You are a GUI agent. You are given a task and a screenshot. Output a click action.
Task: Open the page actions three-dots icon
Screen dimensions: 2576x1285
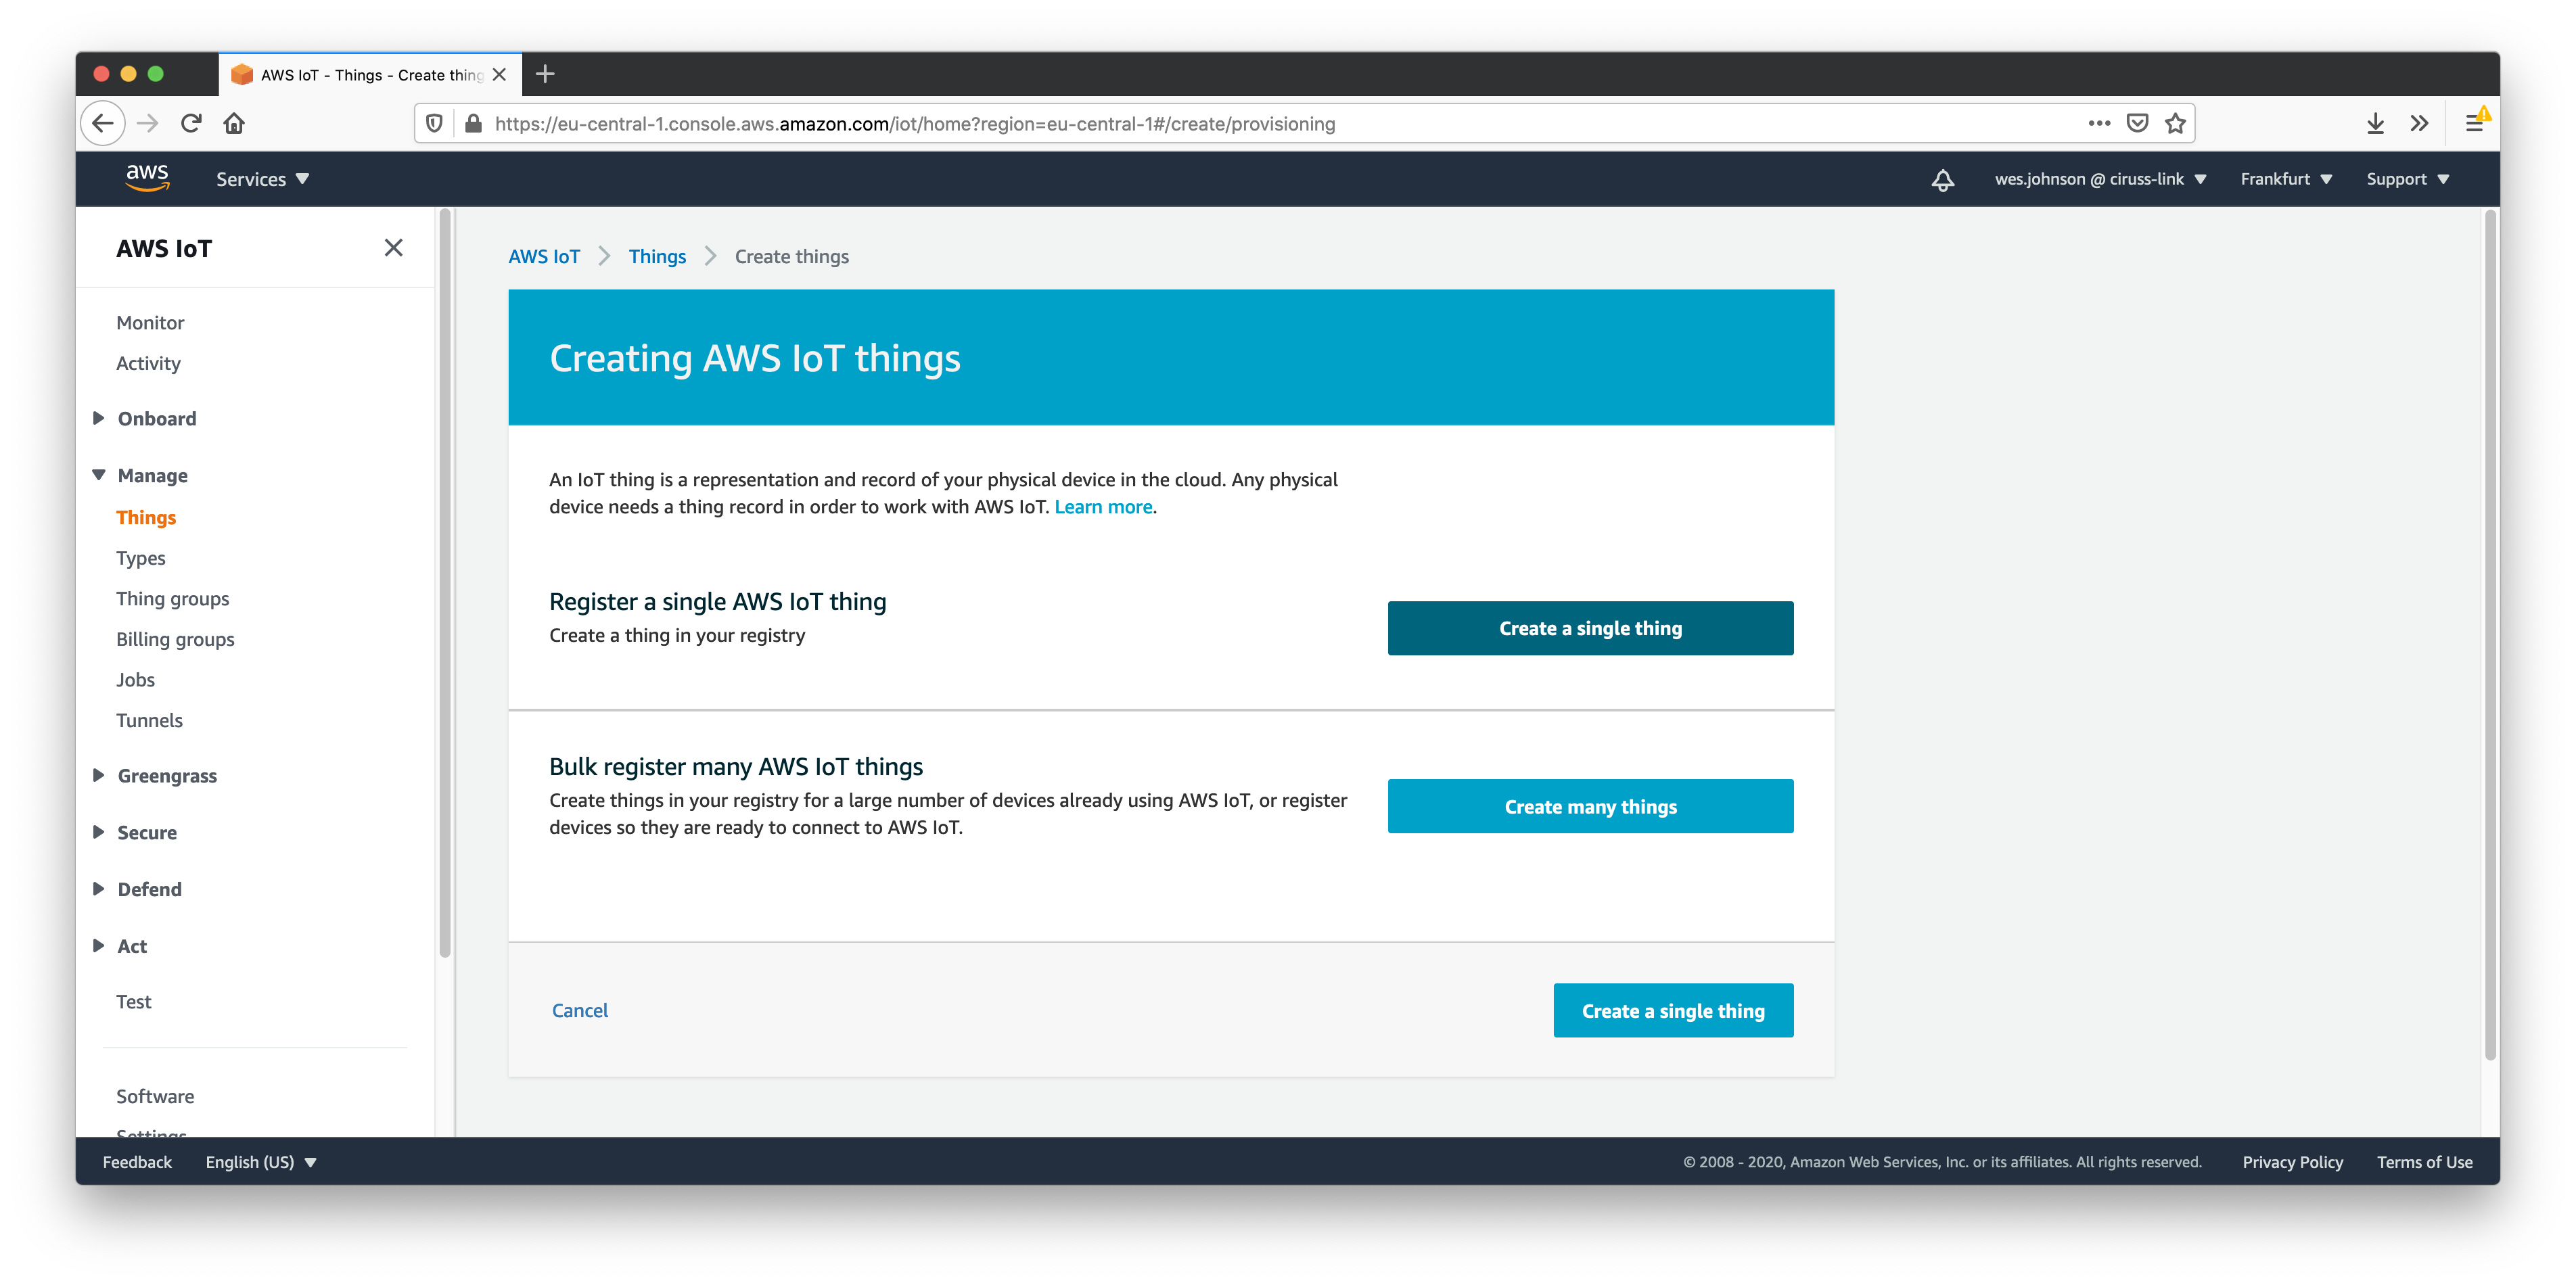coord(2098,123)
